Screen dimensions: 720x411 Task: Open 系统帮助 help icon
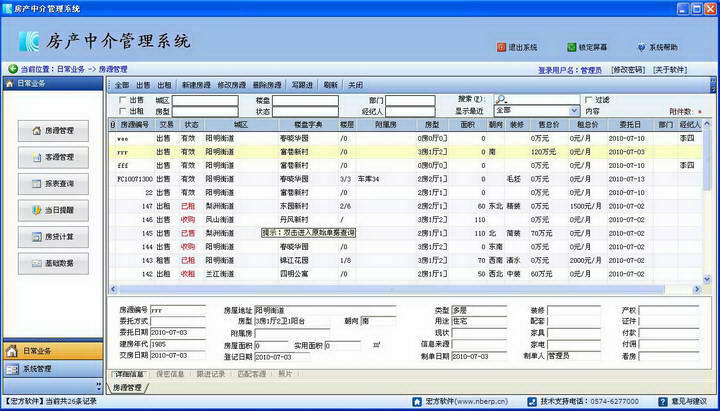641,47
